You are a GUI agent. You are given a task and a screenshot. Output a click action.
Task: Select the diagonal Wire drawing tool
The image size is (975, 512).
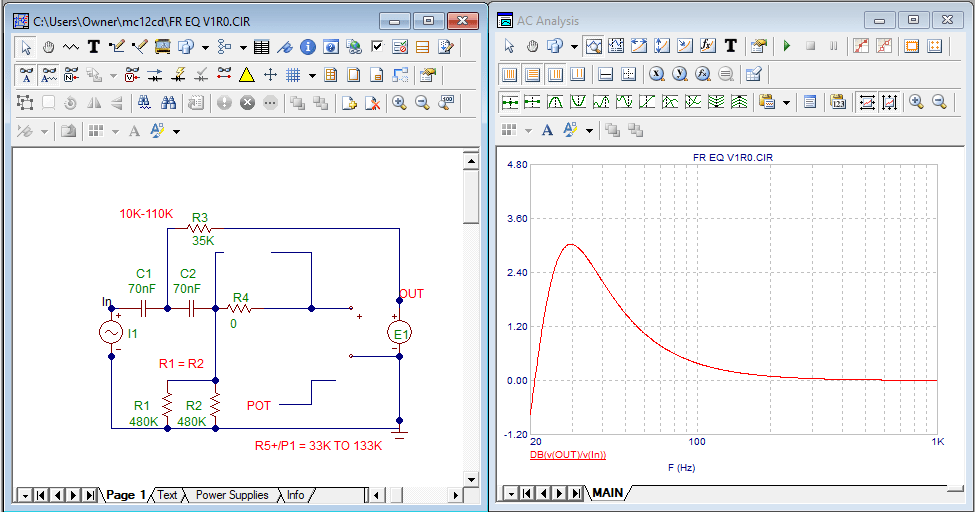pyautogui.click(x=139, y=47)
